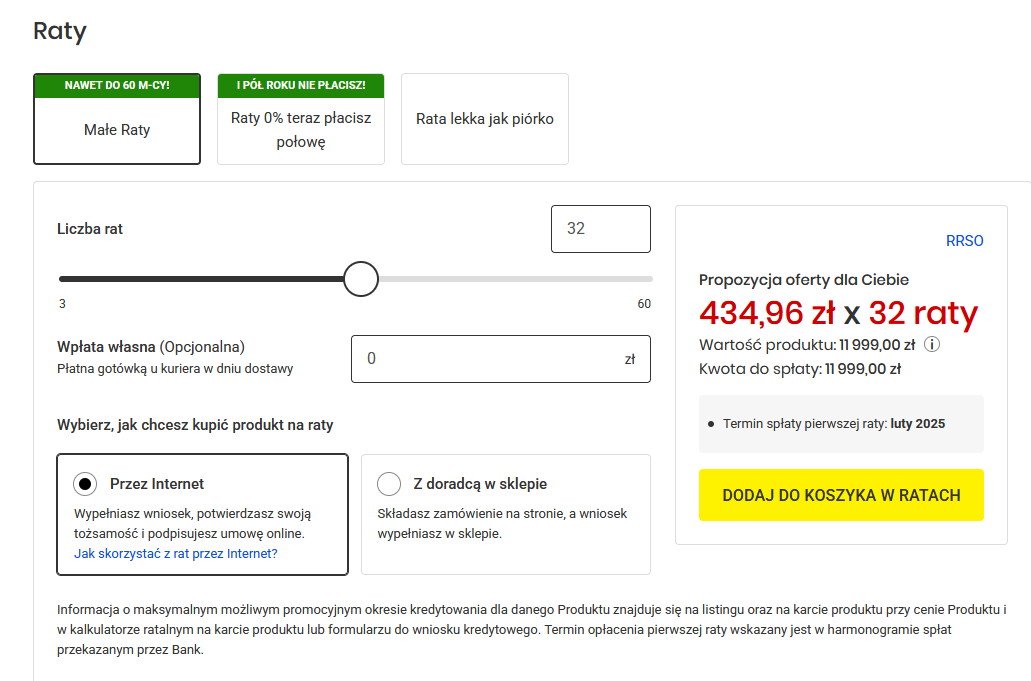Viewport: 1031px width, 681px height.
Task: Click the unfilled slider track near 60
Action: (600, 279)
